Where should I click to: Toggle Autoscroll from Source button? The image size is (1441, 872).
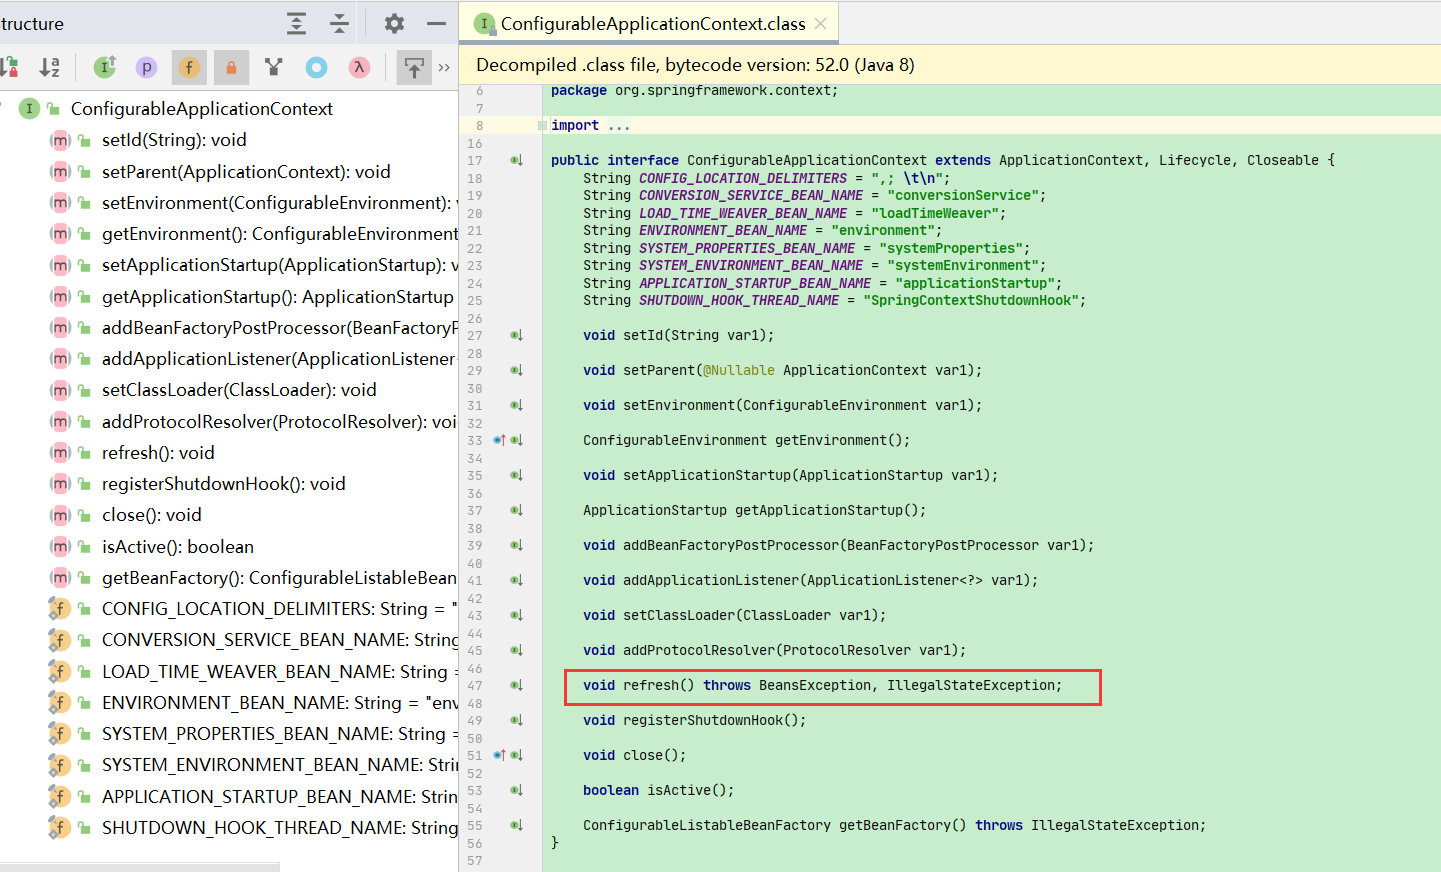pyautogui.click(x=414, y=67)
